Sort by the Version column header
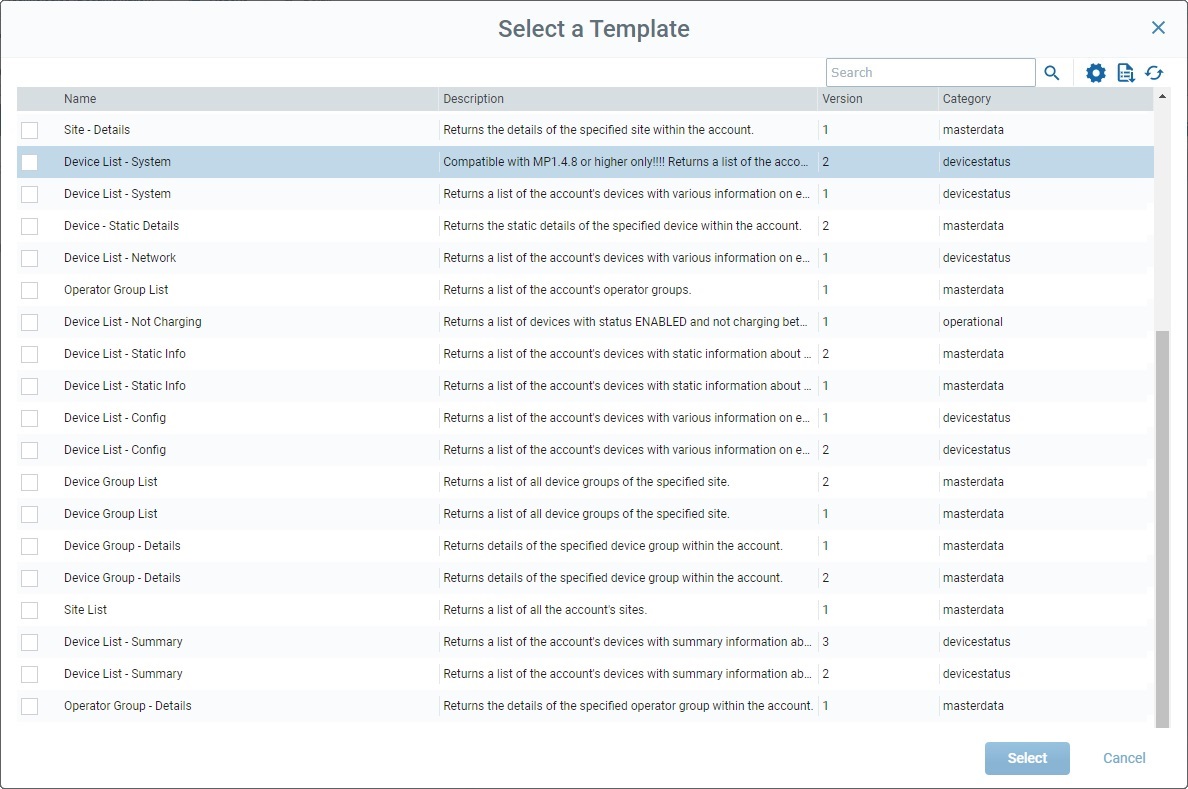 point(842,99)
